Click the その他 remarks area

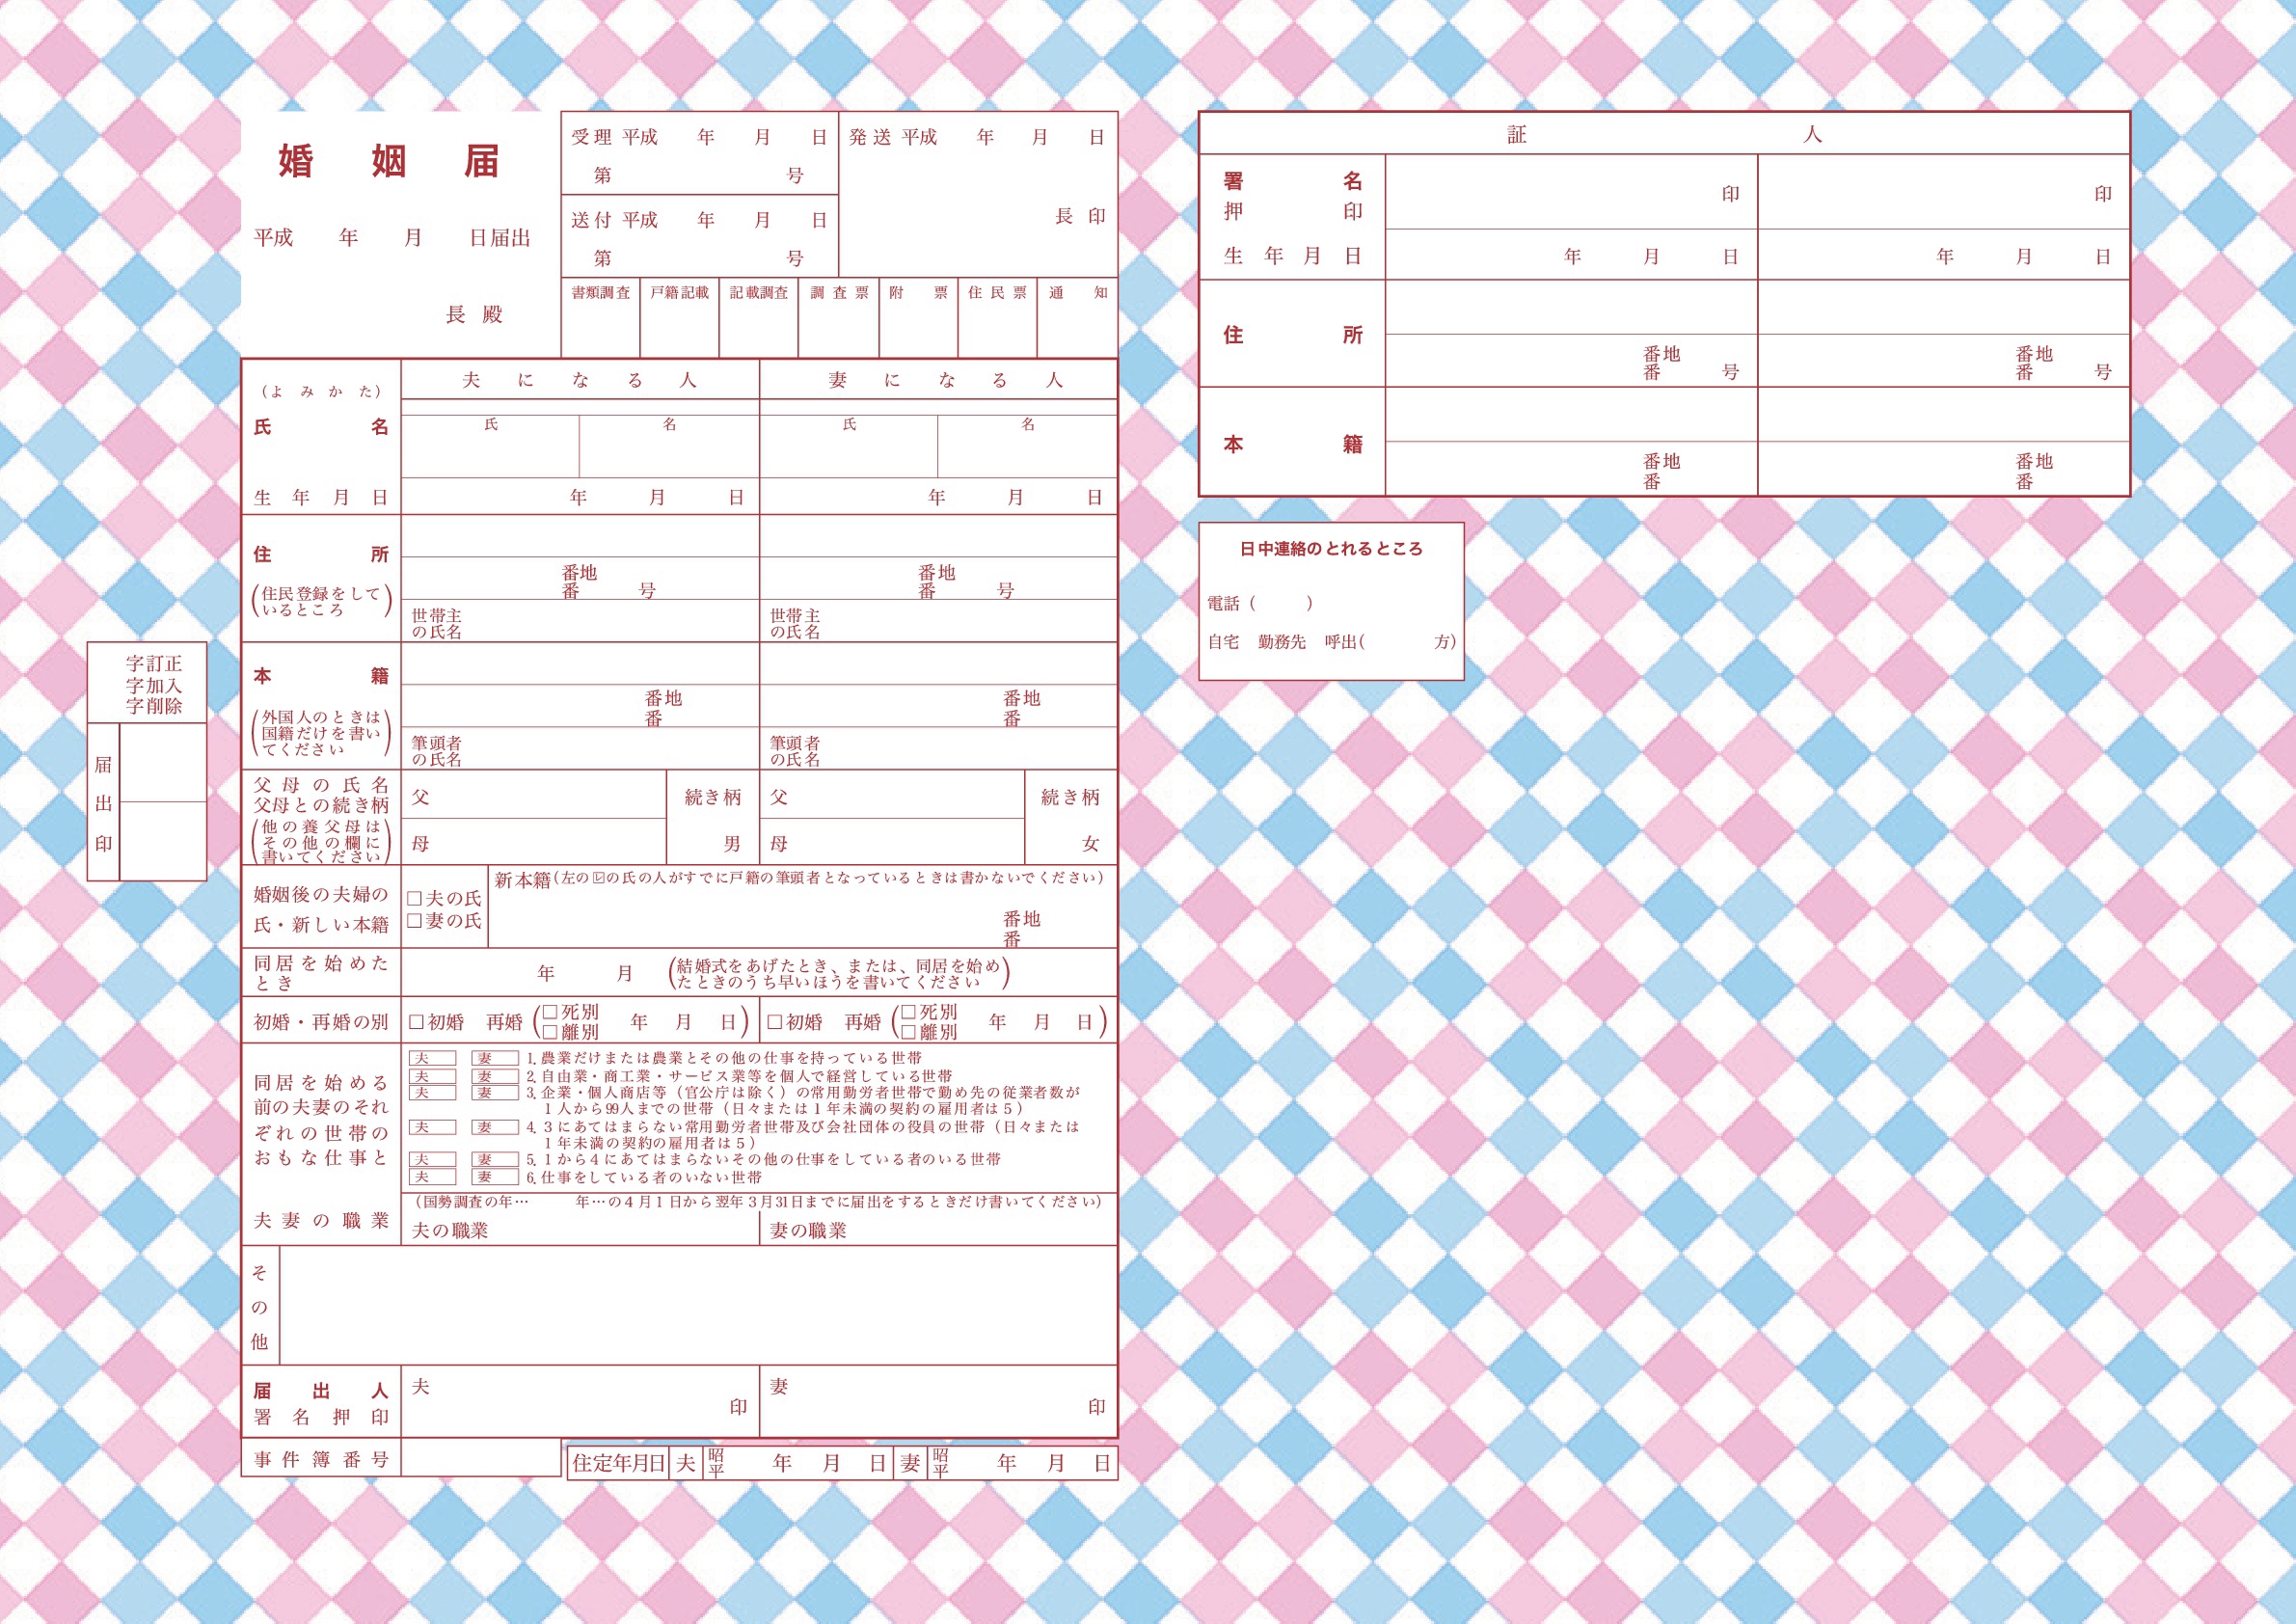[698, 1305]
